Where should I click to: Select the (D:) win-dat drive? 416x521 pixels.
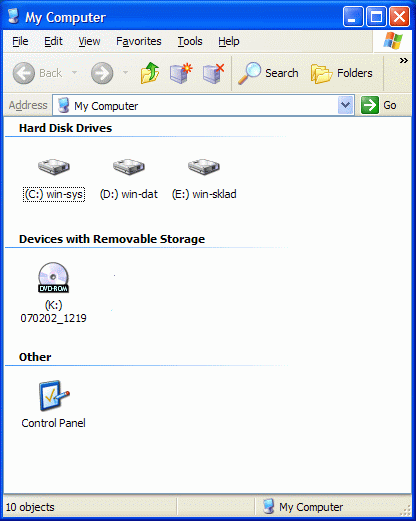point(129,179)
